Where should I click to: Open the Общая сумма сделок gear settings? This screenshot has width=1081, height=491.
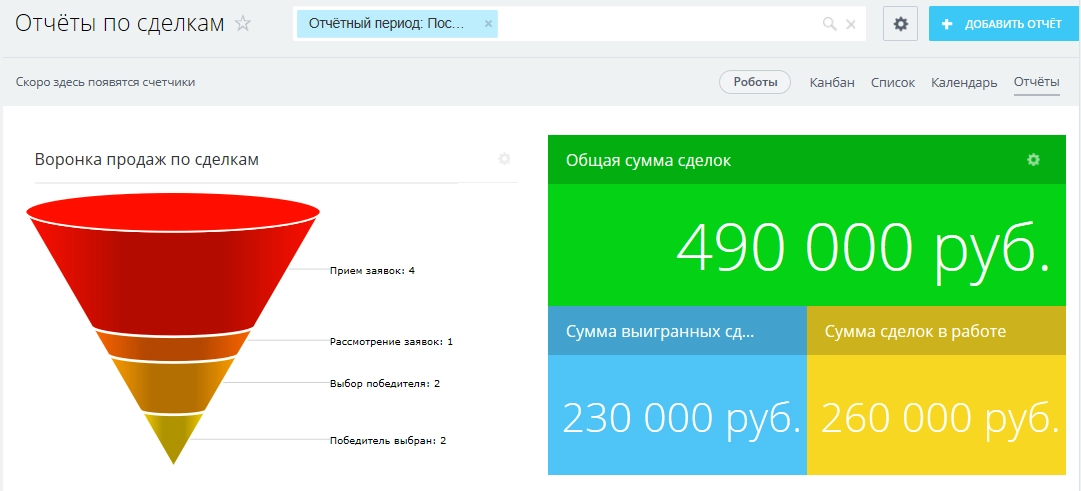click(1033, 160)
